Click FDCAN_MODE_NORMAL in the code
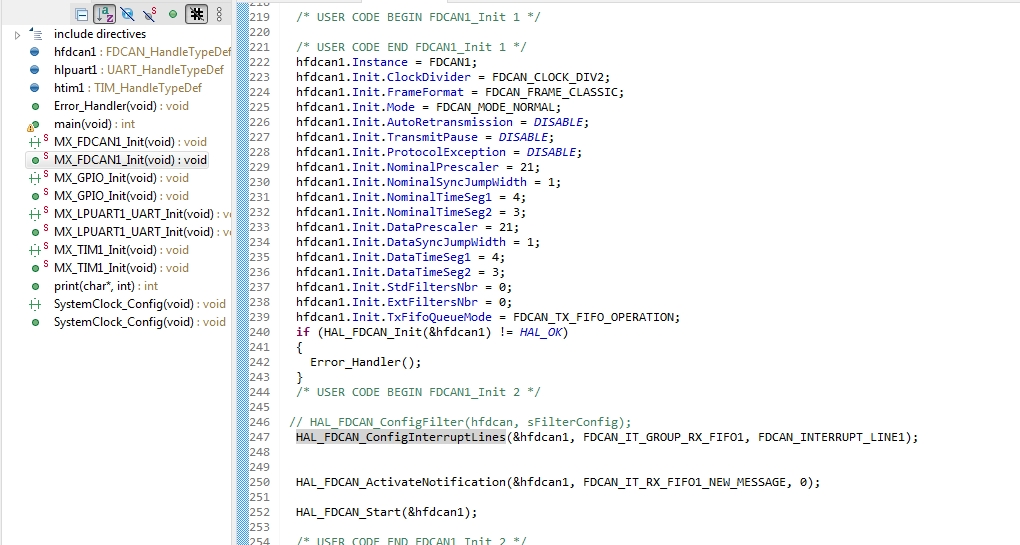 tap(495, 107)
